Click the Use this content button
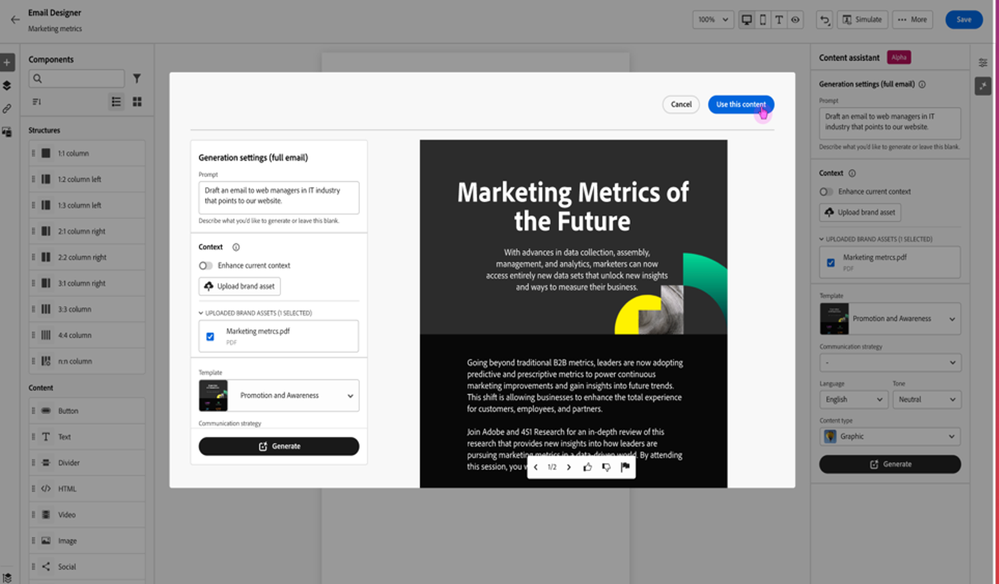999x584 pixels. pyautogui.click(x=740, y=104)
